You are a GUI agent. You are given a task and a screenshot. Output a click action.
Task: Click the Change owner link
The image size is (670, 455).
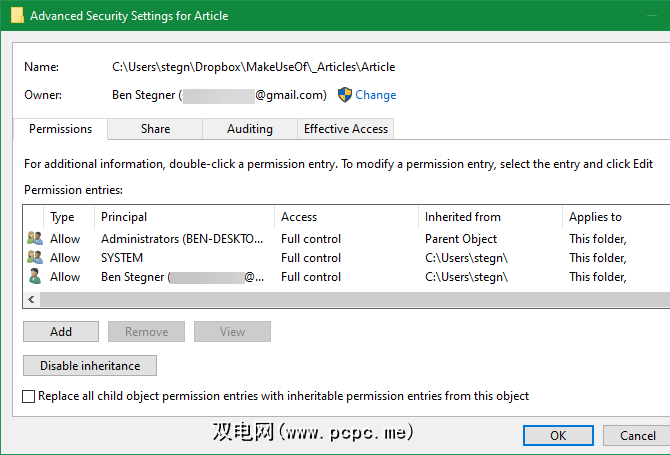(x=375, y=95)
